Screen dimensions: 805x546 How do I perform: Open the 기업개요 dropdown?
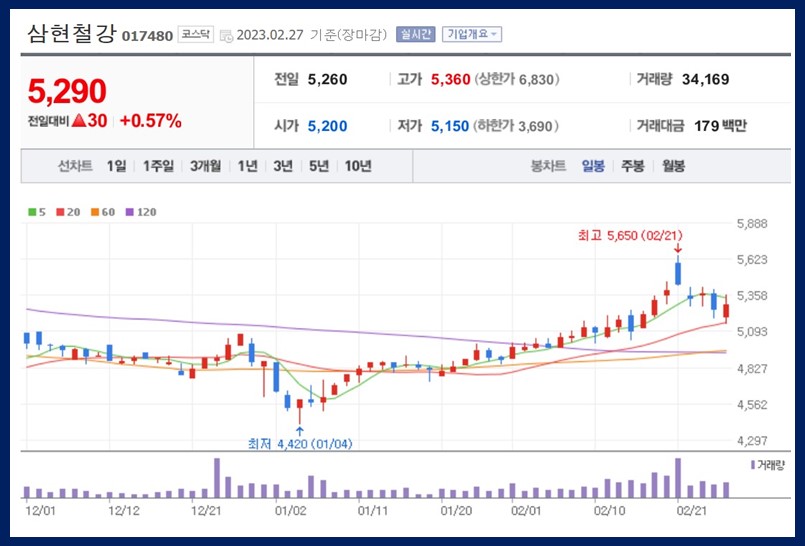tap(472, 34)
